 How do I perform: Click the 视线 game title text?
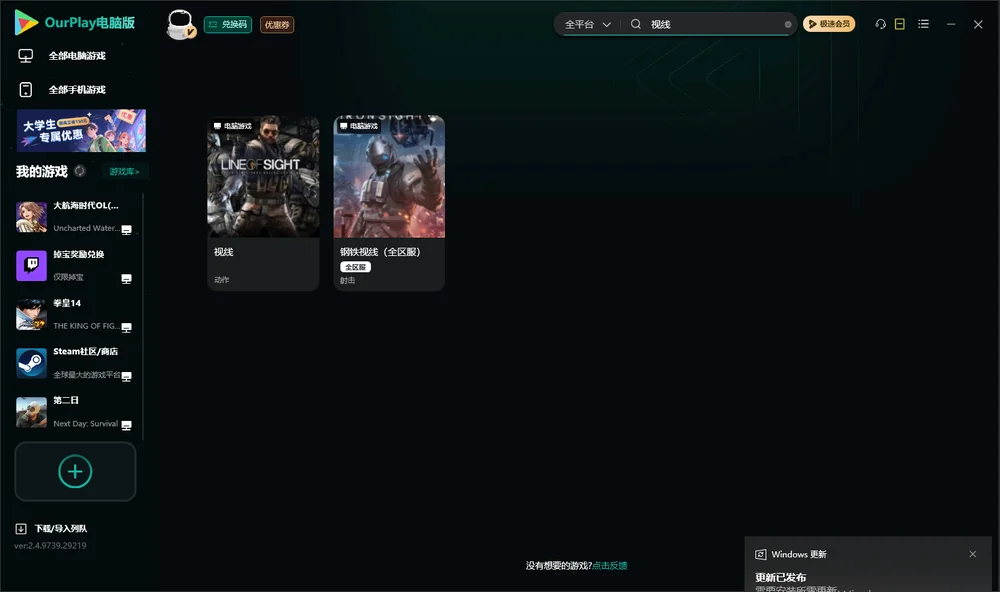[224, 252]
